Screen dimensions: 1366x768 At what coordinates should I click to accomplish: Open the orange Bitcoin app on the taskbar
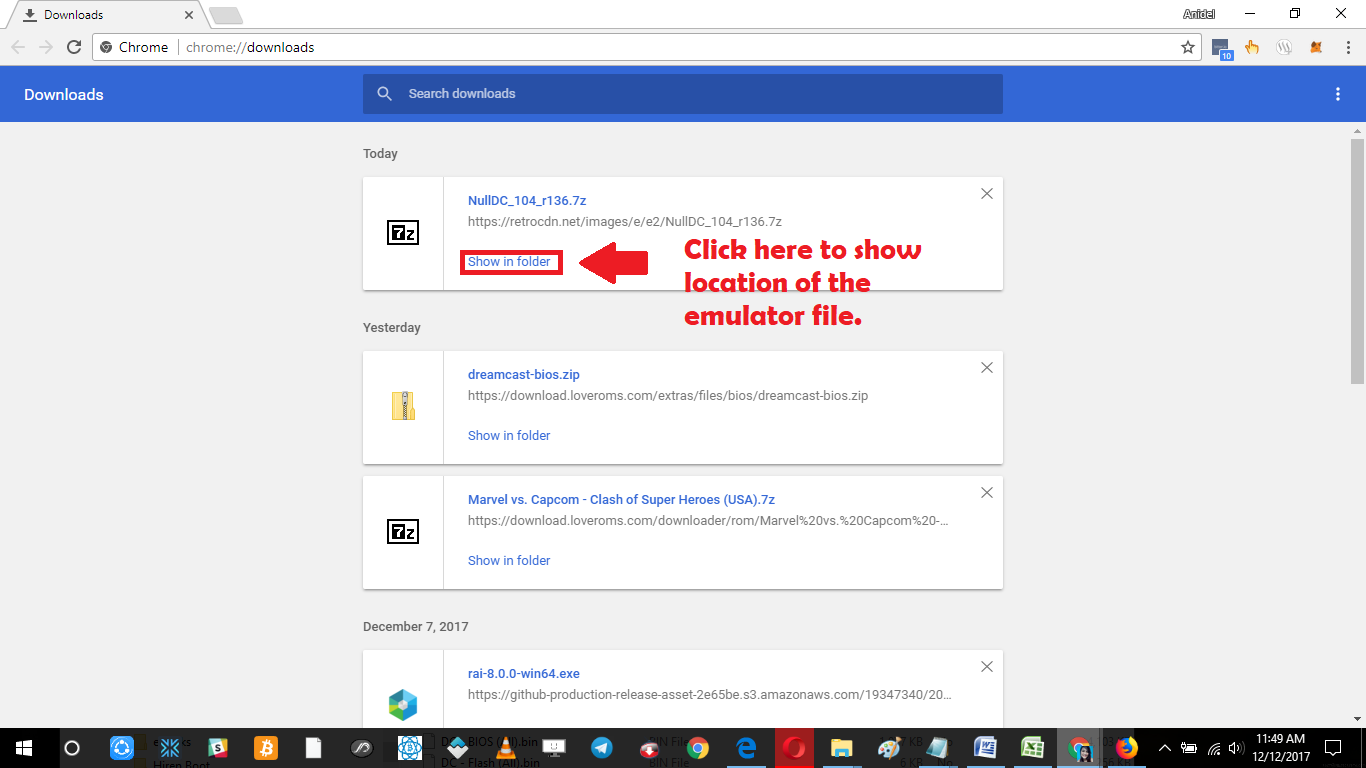click(x=266, y=748)
